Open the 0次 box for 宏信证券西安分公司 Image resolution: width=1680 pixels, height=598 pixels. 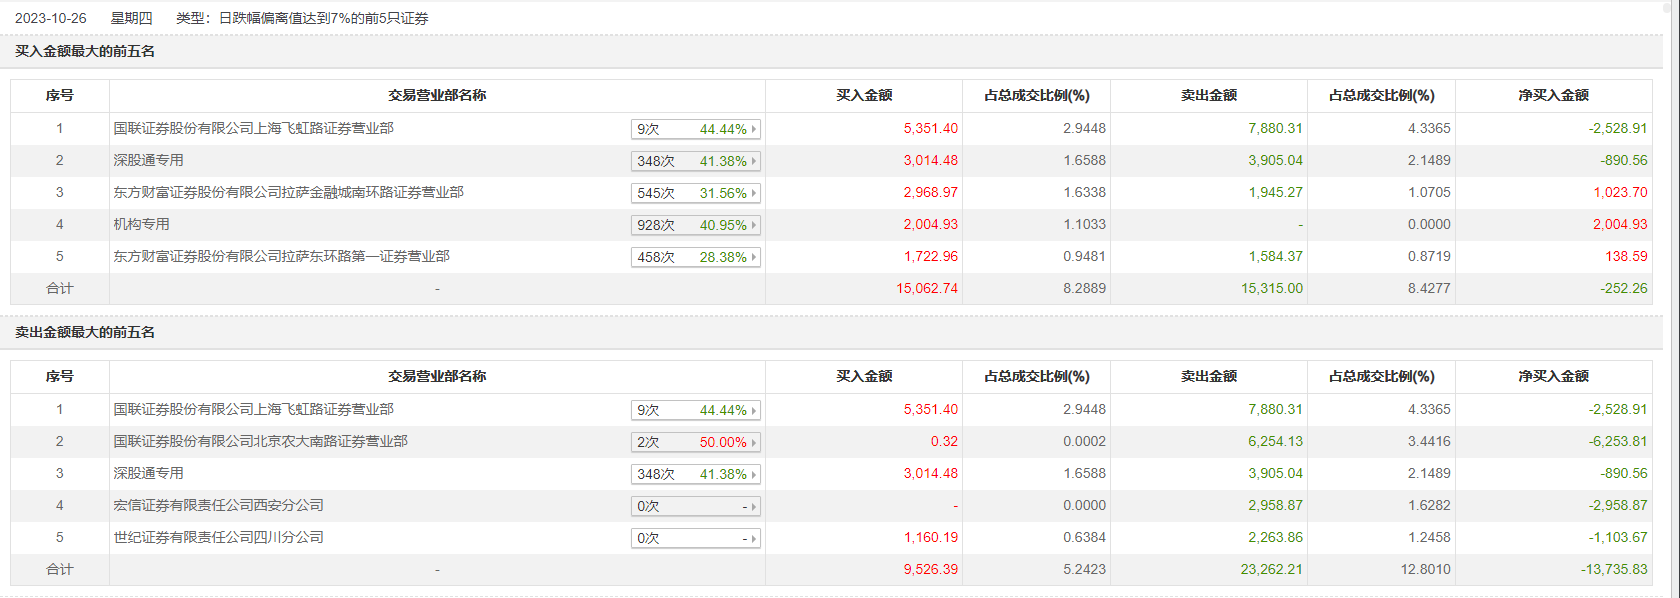[696, 506]
